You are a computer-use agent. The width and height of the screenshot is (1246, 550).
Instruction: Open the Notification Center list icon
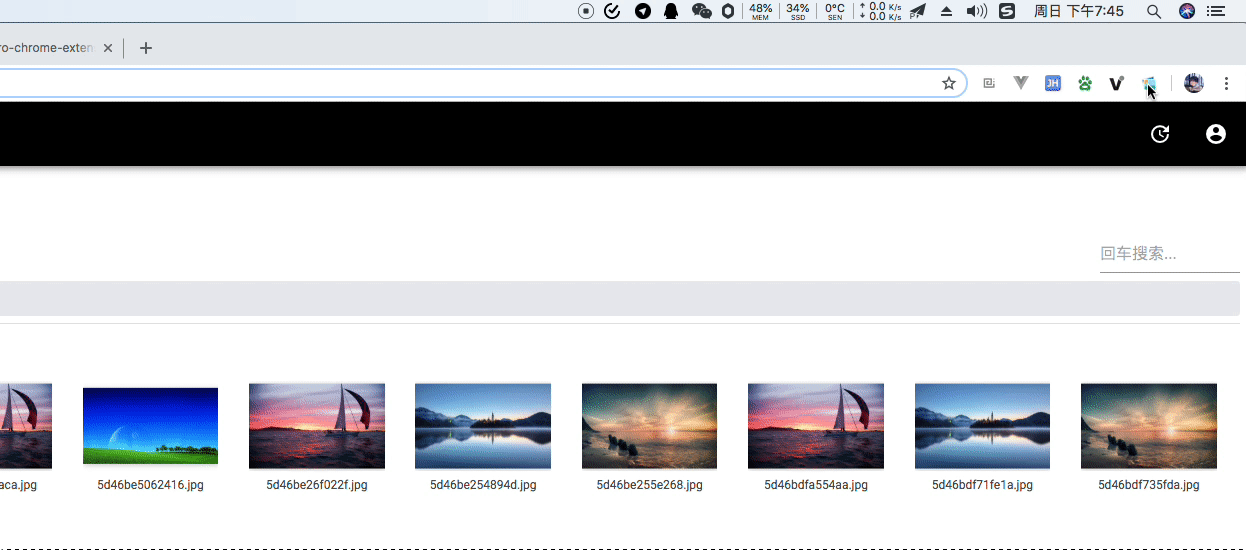pyautogui.click(x=1216, y=11)
